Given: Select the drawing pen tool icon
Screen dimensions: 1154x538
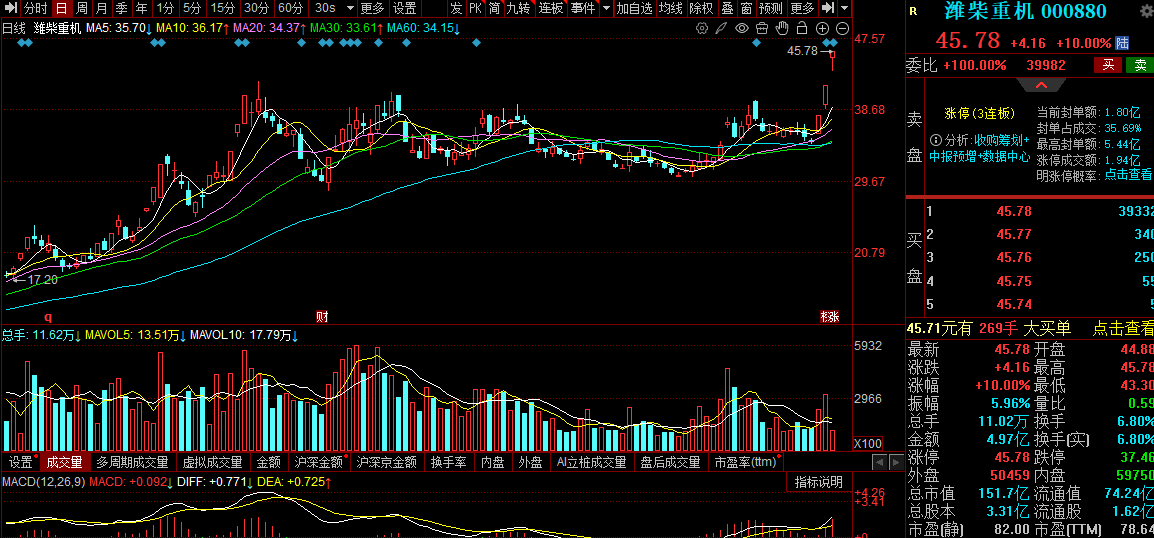Looking at the screenshot, I should (x=722, y=28).
